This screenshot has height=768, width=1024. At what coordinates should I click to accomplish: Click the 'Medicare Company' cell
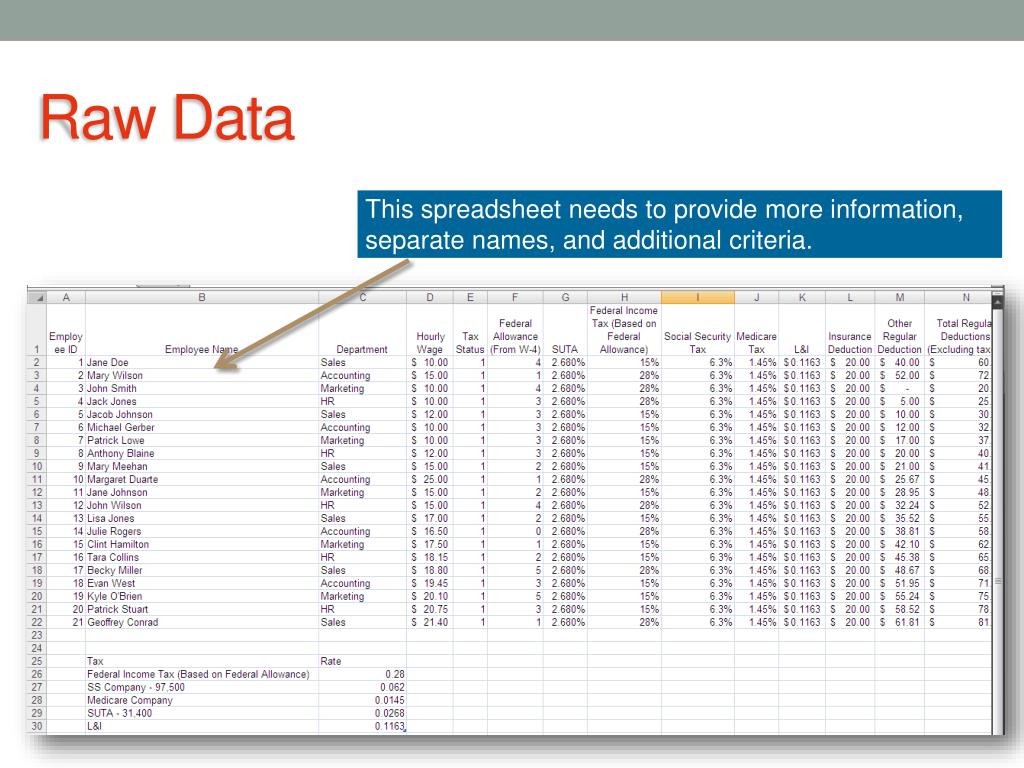(202, 701)
